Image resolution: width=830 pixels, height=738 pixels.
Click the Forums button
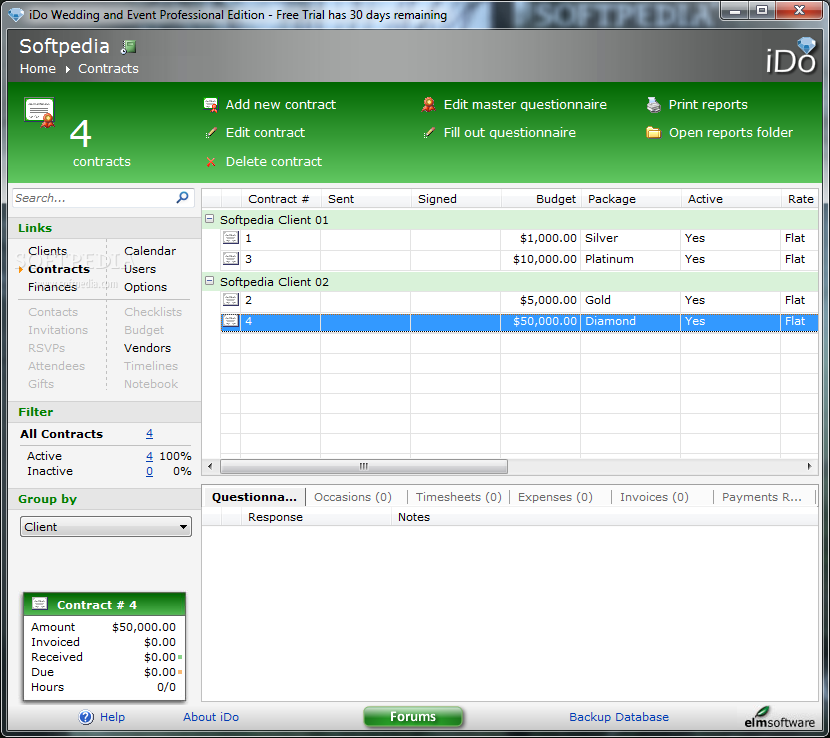click(413, 717)
